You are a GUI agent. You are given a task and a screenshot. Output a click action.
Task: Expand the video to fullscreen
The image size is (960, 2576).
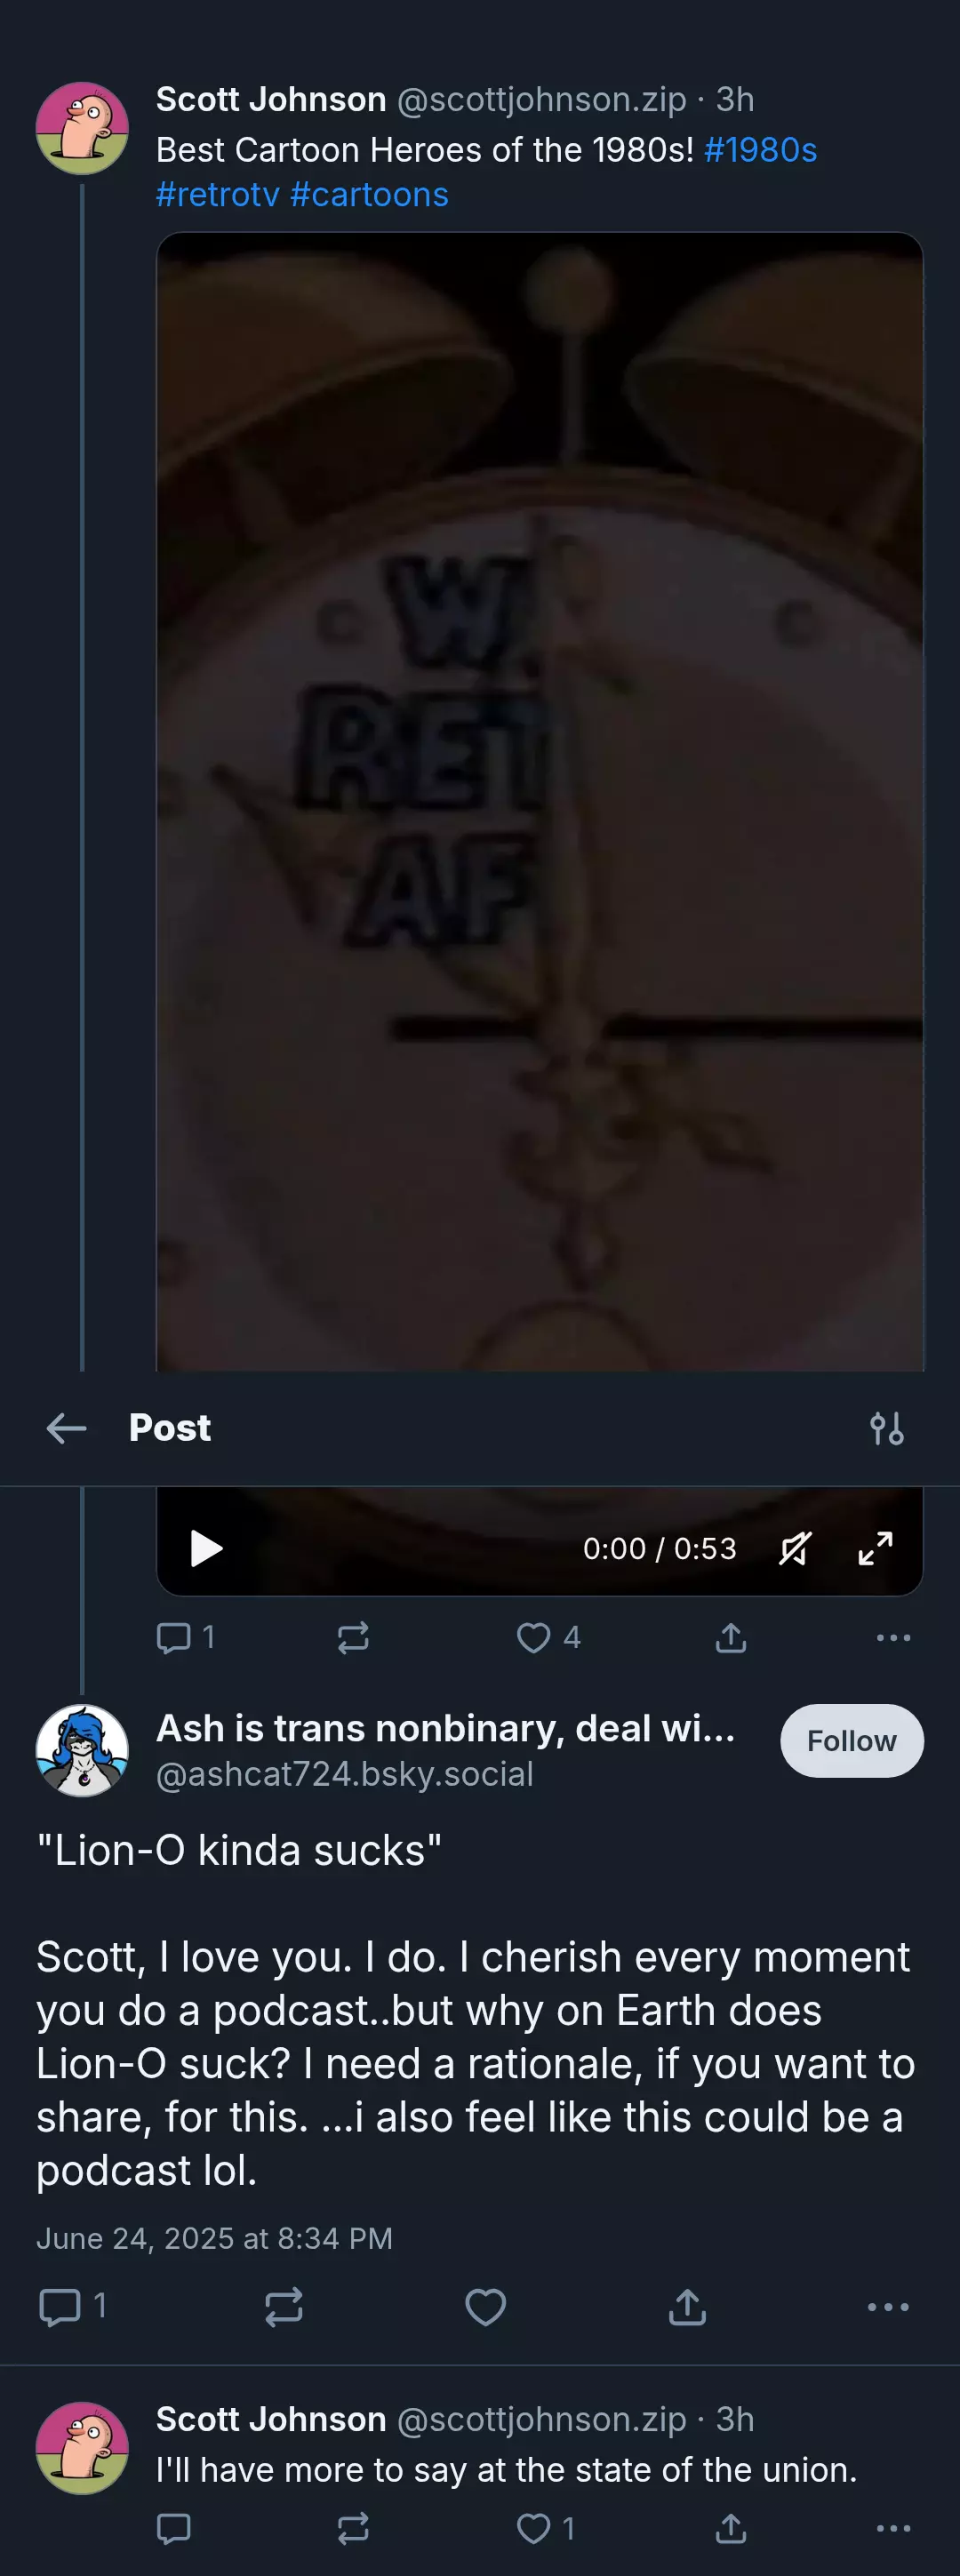tap(875, 1548)
